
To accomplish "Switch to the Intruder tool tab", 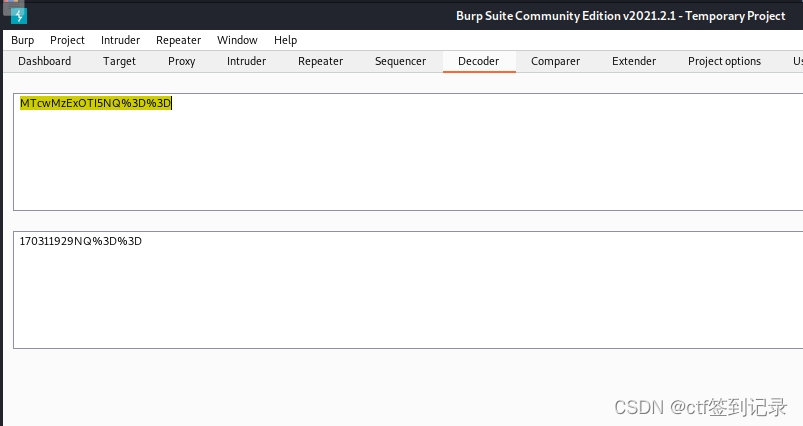I will click(x=246, y=61).
